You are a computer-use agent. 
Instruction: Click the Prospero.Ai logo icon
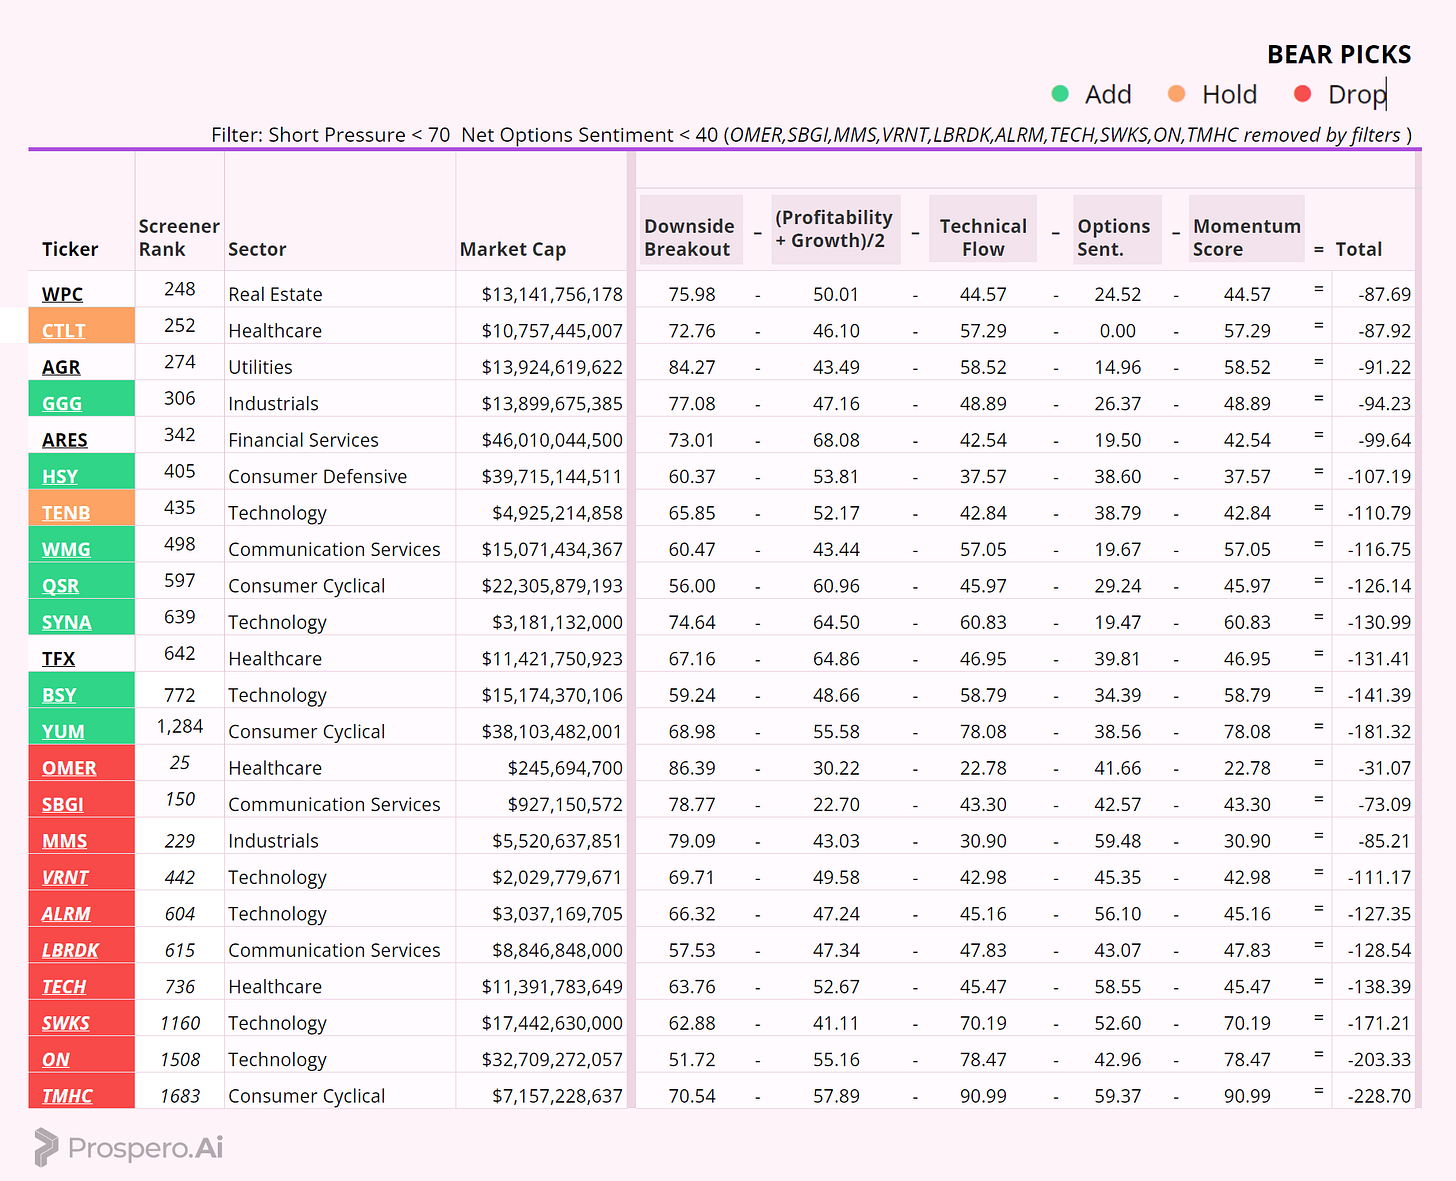tap(46, 1147)
